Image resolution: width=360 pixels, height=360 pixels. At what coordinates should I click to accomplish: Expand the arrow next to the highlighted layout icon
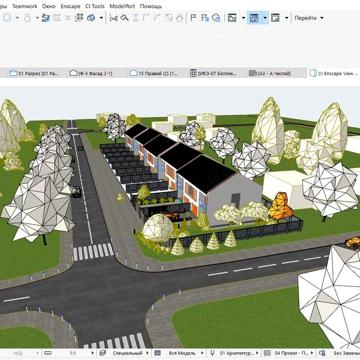click(x=265, y=18)
